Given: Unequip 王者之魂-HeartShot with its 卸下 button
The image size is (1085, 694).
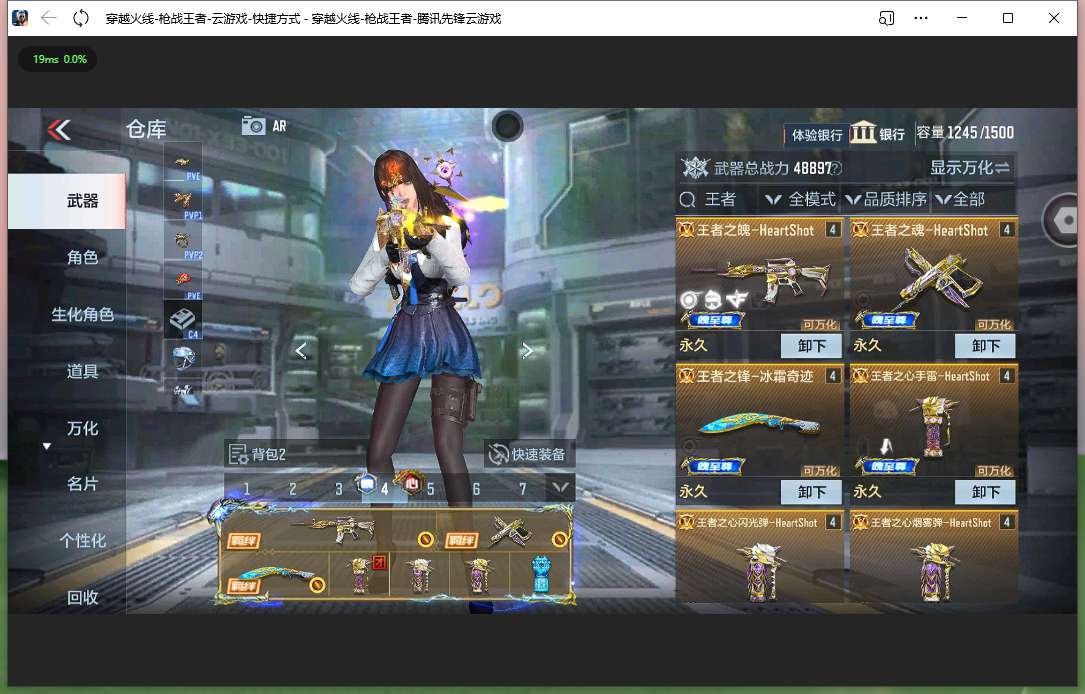Looking at the screenshot, I should coord(985,345).
